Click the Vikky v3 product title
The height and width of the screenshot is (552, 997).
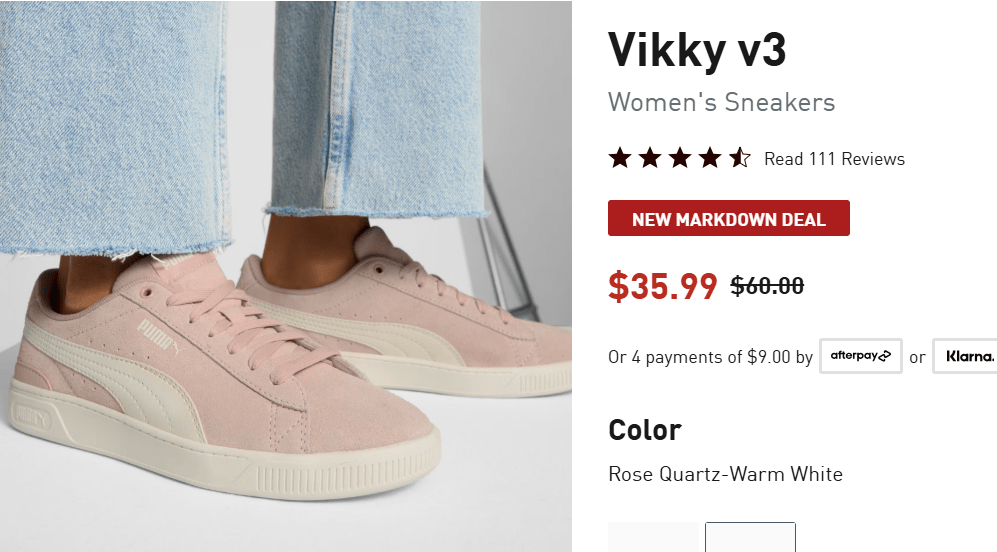(697, 50)
